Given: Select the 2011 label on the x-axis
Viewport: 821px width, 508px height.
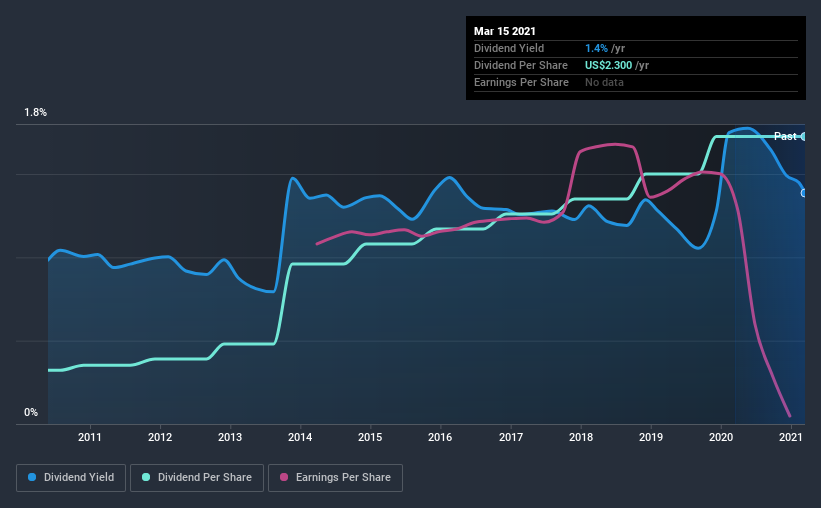Looking at the screenshot, I should [90, 437].
